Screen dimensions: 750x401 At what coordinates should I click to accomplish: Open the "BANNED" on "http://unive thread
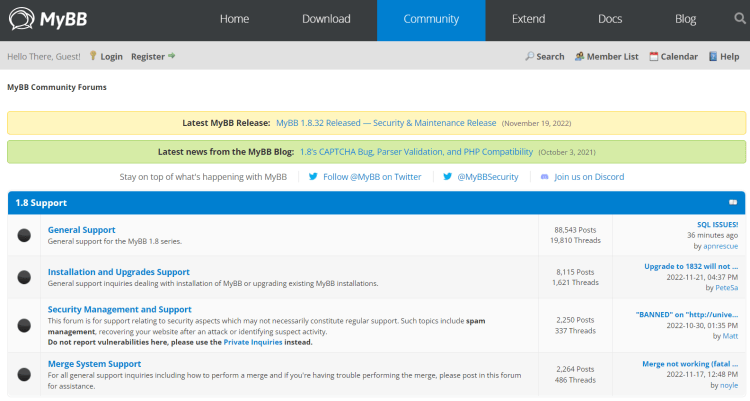[x=687, y=314]
